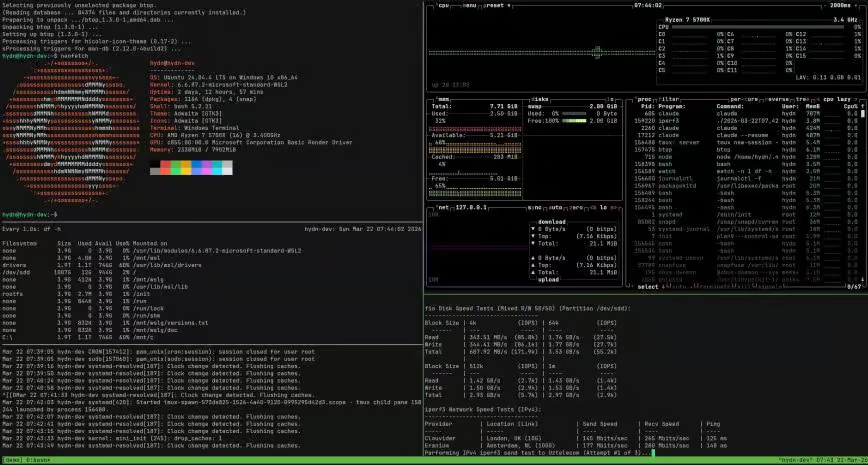Click the cpu lazy sort selector

tap(837, 99)
